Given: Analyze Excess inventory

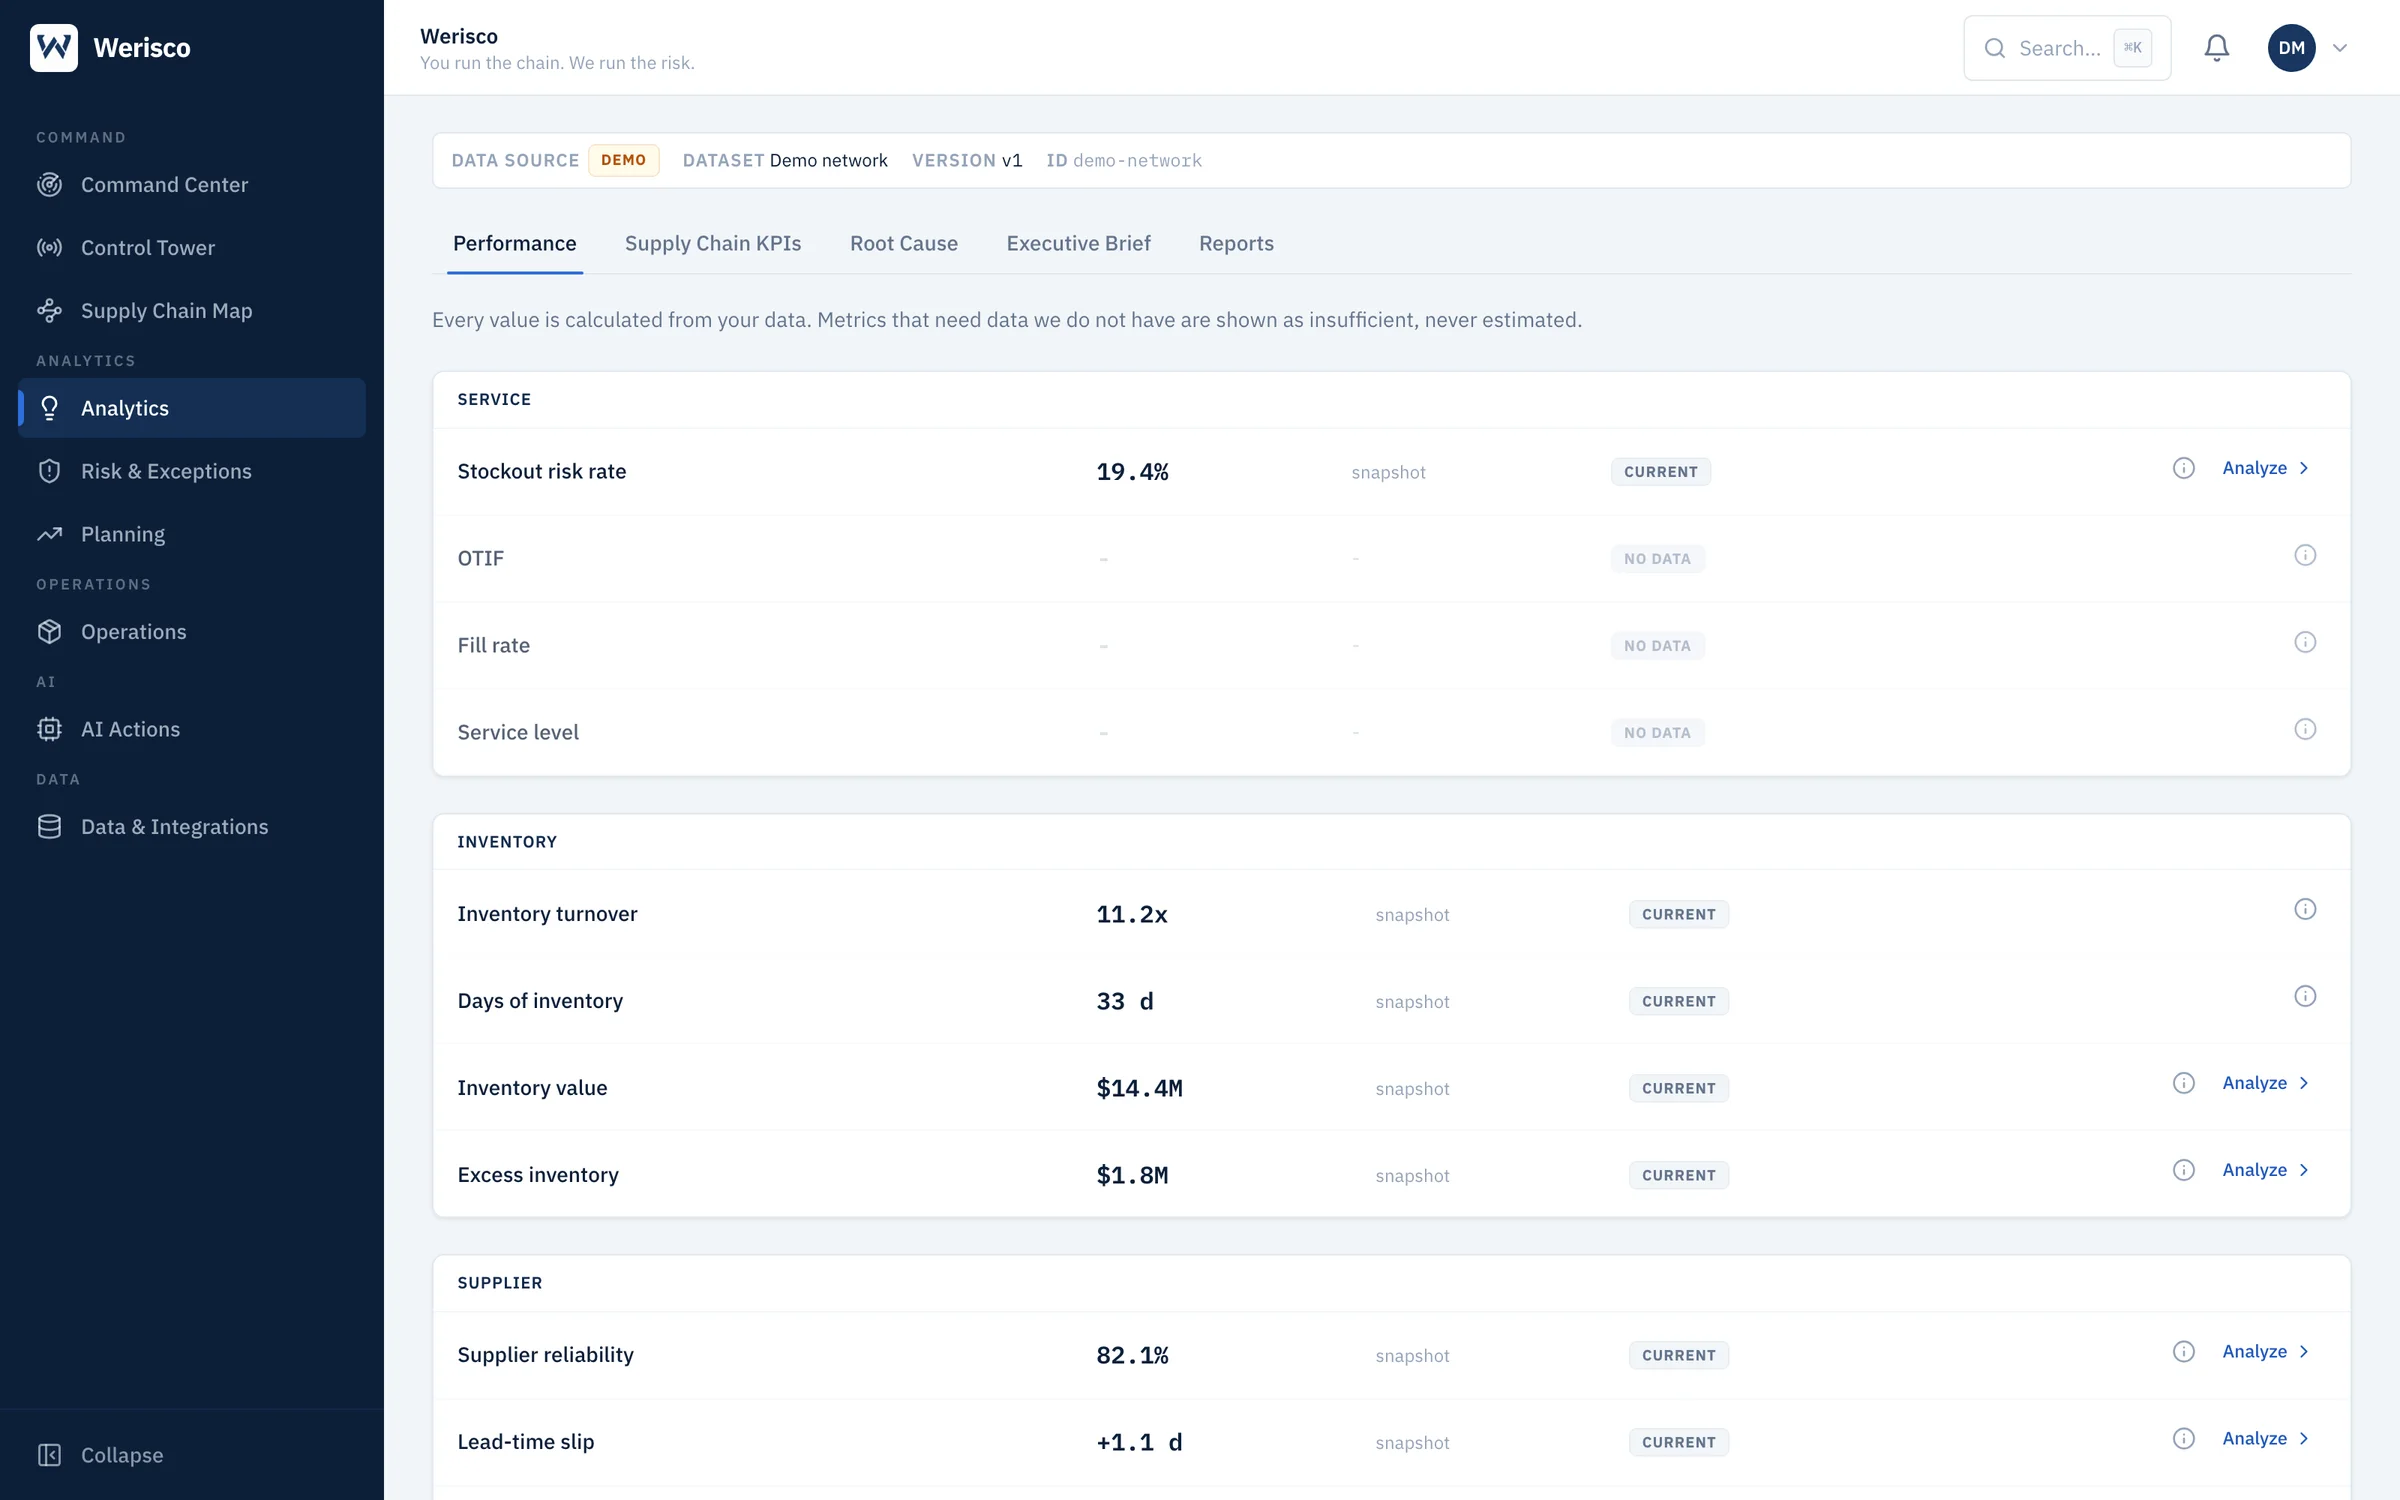Looking at the screenshot, I should 2266,1170.
